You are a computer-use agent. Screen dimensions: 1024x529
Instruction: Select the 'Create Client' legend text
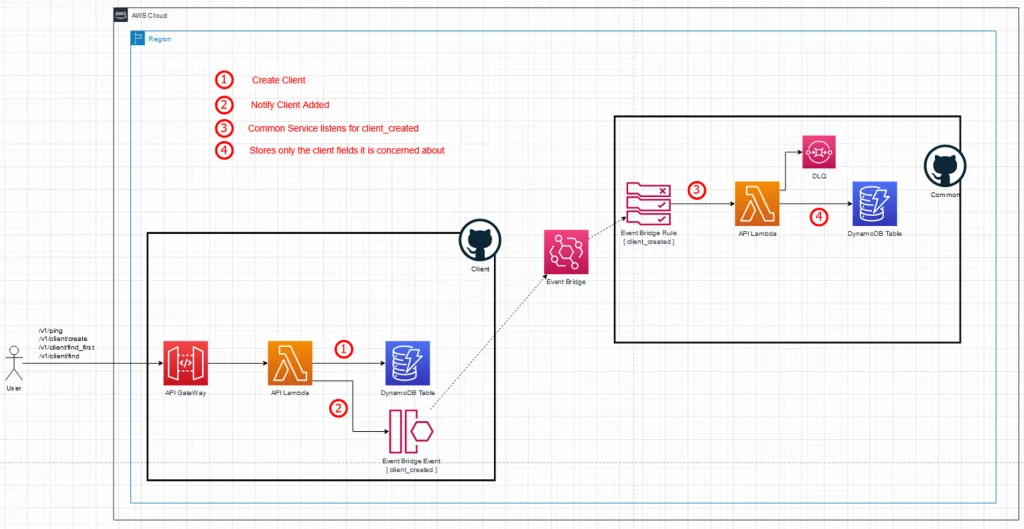click(x=279, y=80)
